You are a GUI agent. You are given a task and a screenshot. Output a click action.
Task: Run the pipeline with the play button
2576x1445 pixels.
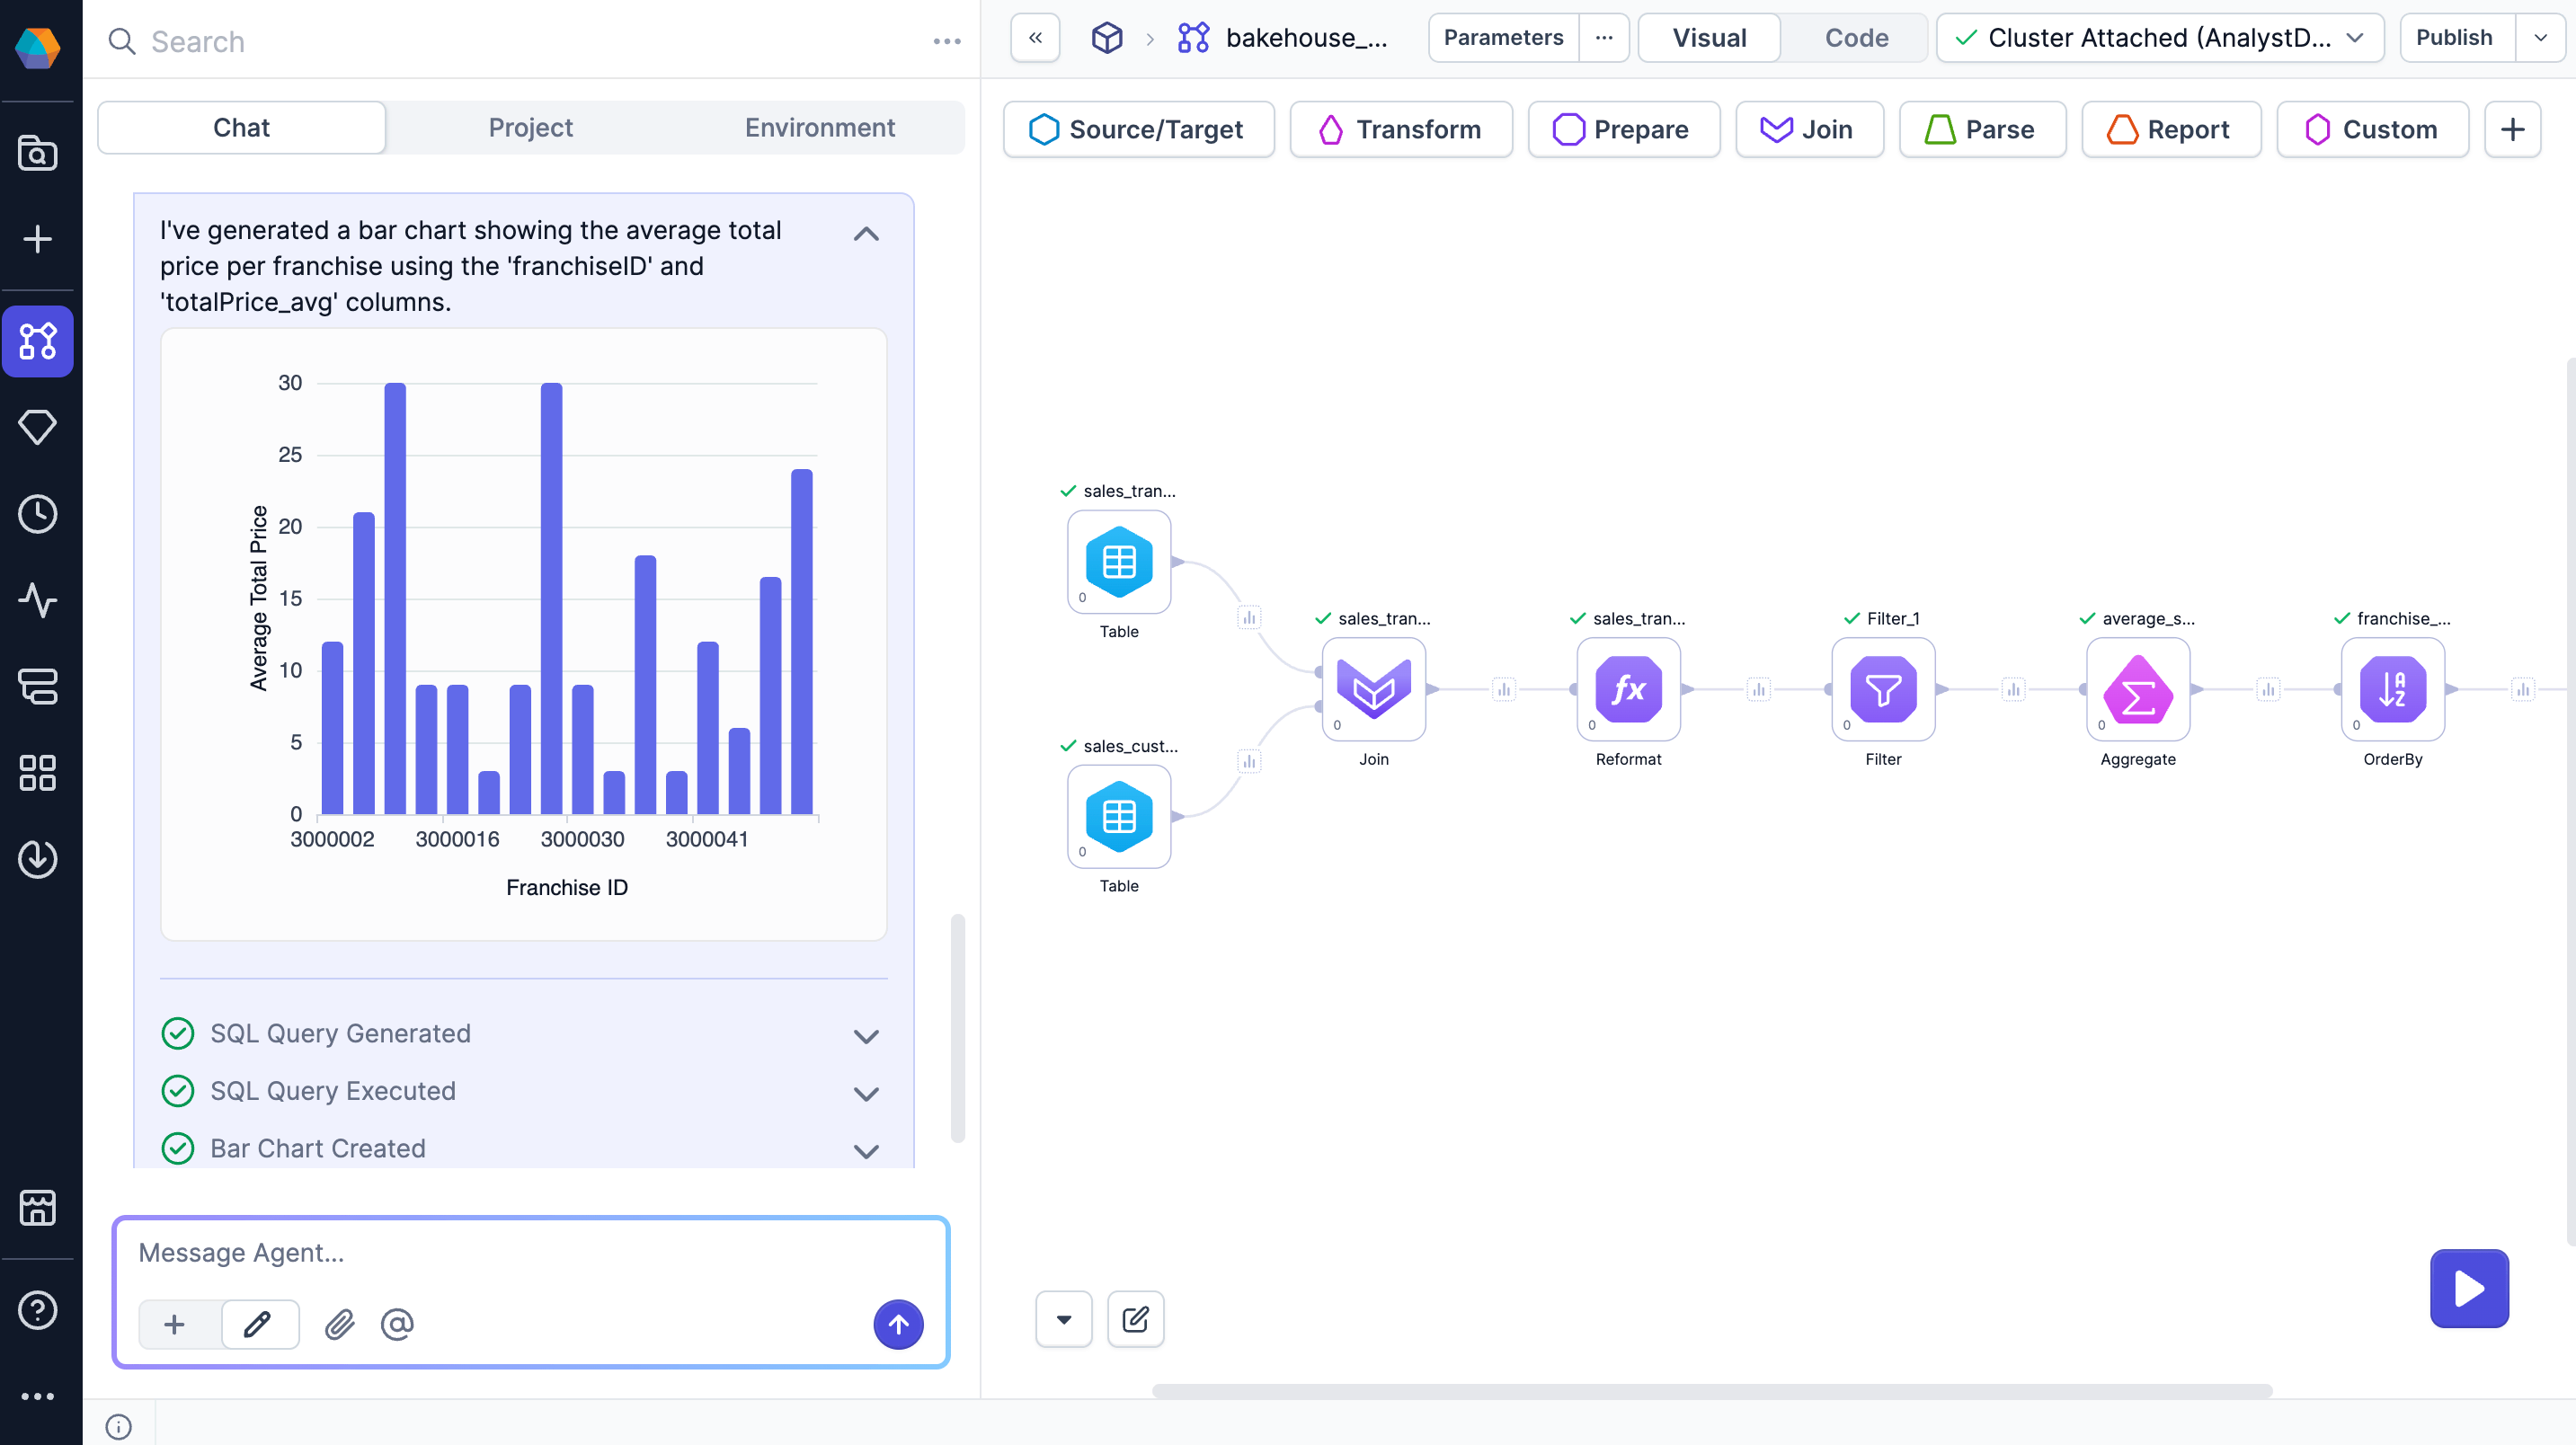pyautogui.click(x=2468, y=1289)
